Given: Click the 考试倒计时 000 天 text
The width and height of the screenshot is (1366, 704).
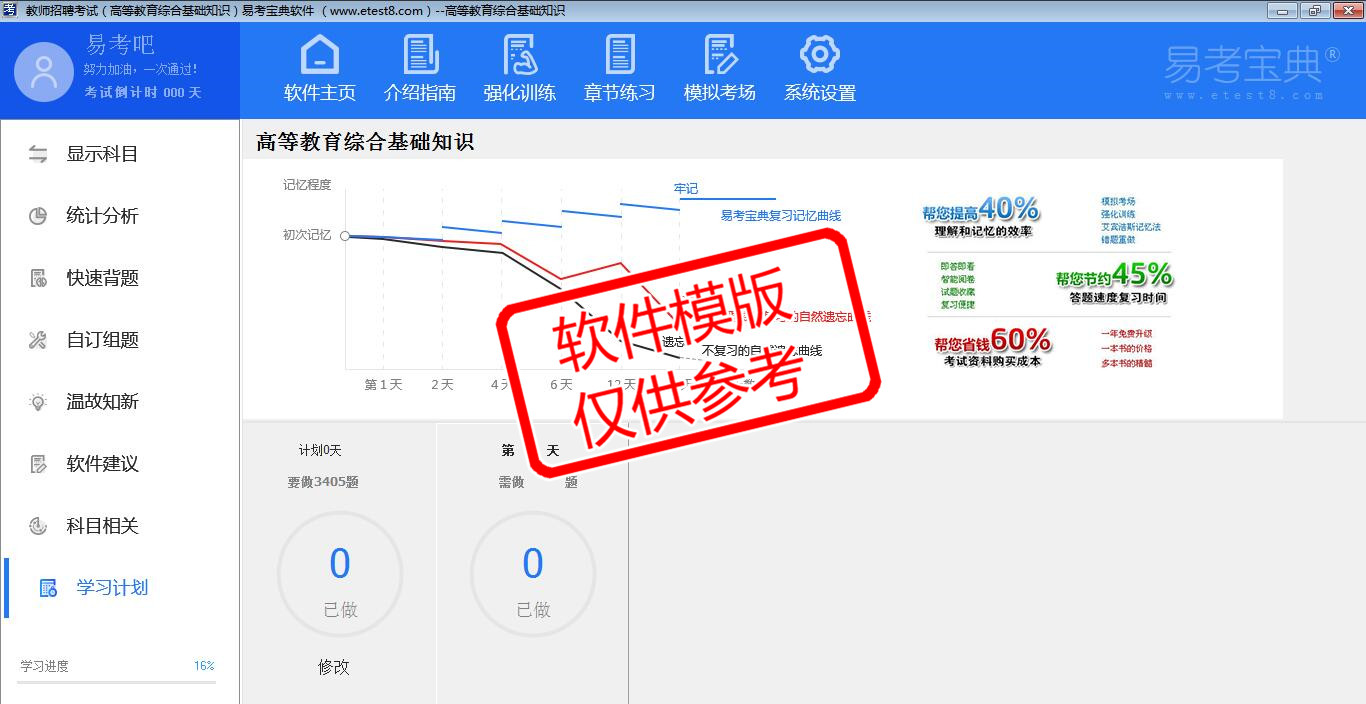Looking at the screenshot, I should pyautogui.click(x=143, y=92).
